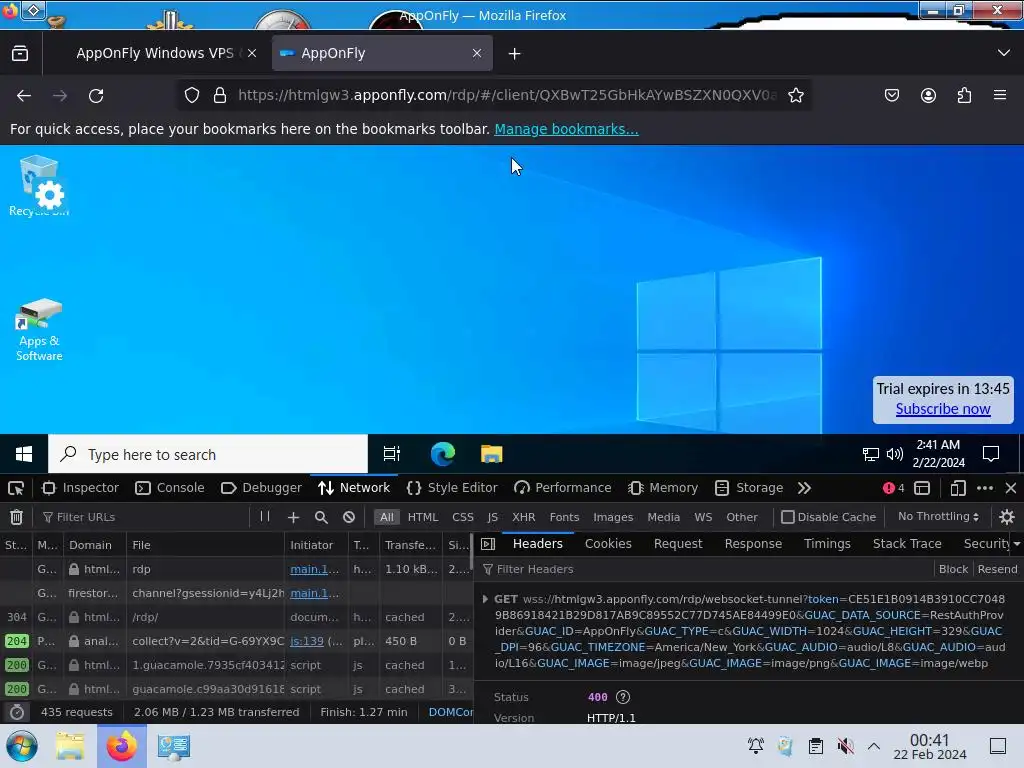Open a new browser tab

pyautogui.click(x=515, y=54)
